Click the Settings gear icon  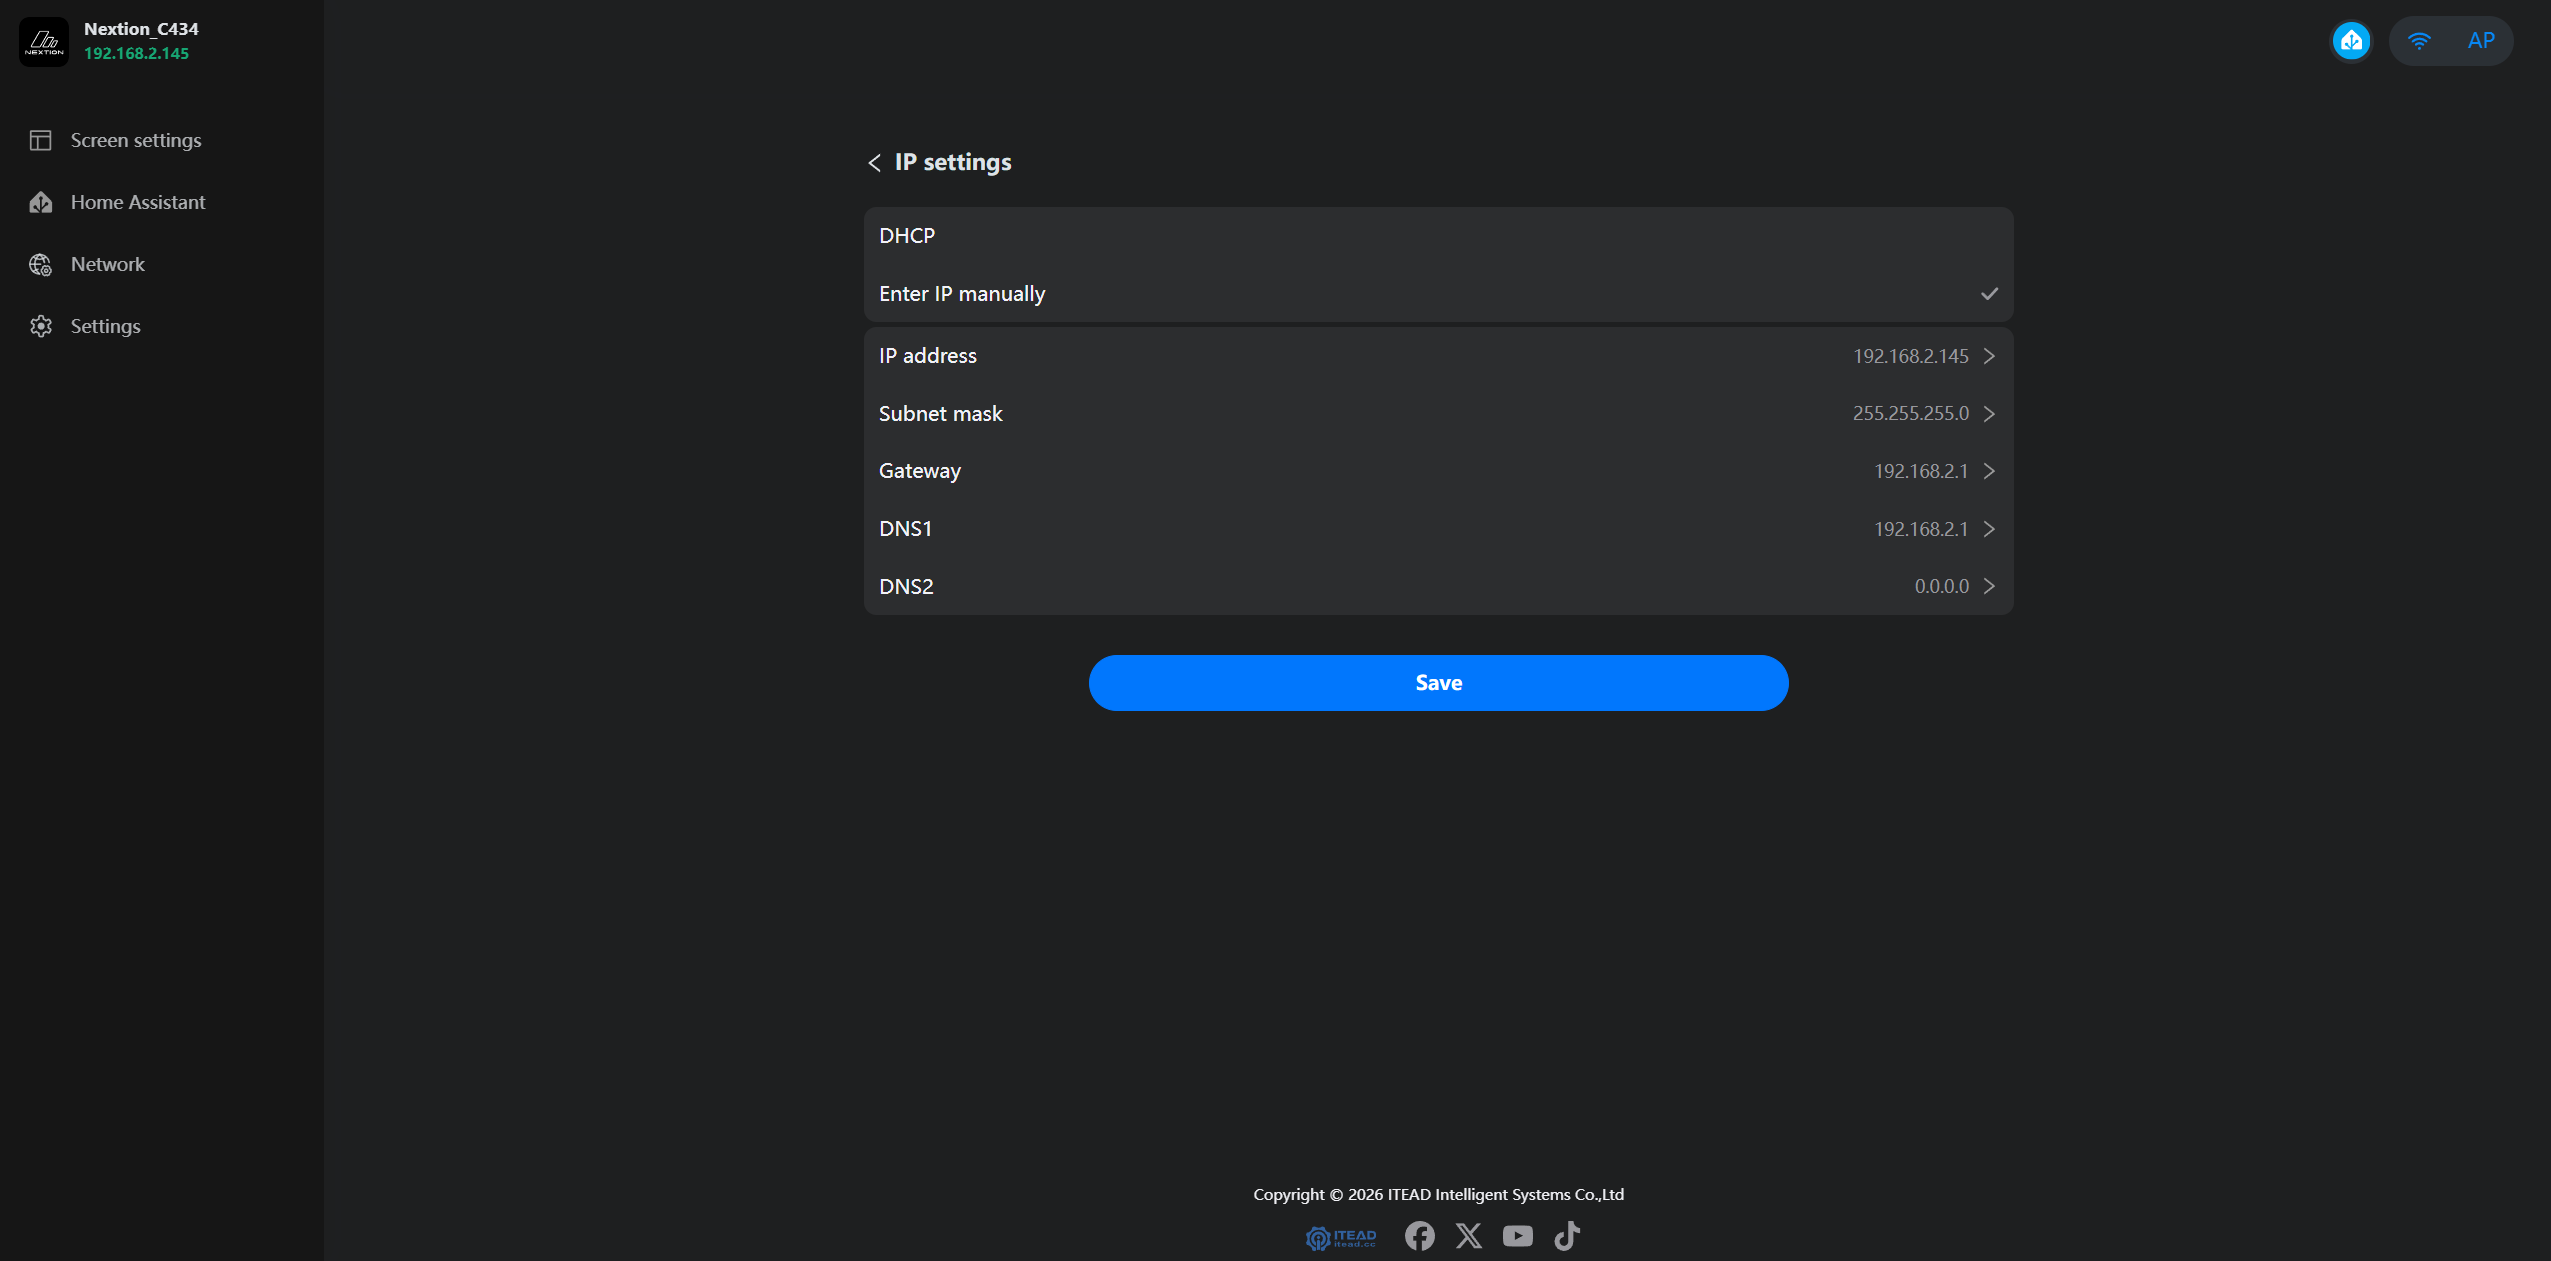[41, 326]
